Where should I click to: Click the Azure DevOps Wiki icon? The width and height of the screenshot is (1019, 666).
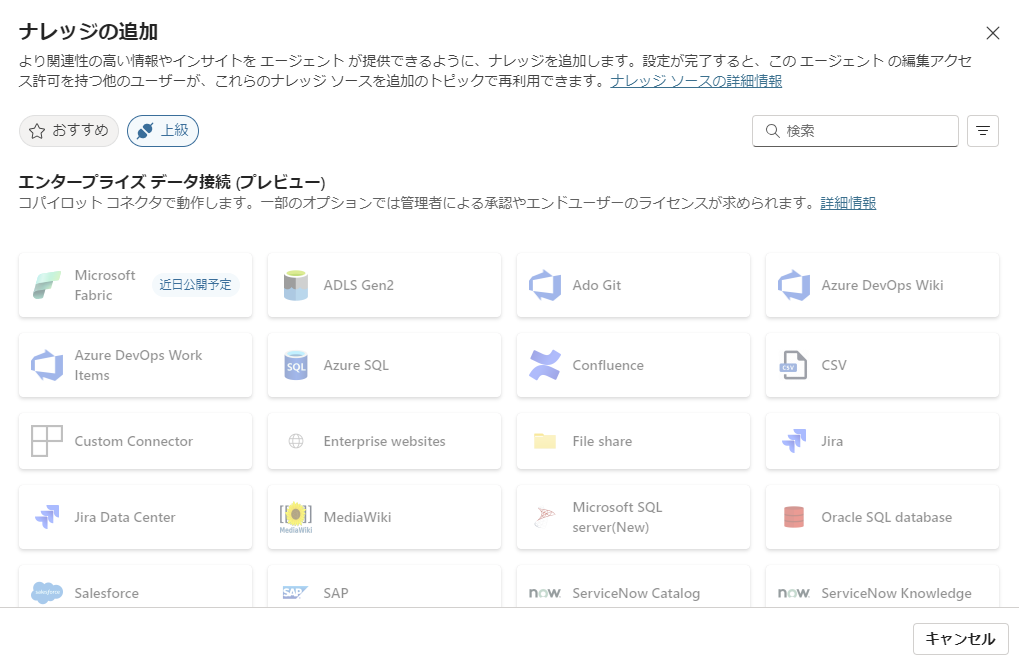(x=793, y=285)
